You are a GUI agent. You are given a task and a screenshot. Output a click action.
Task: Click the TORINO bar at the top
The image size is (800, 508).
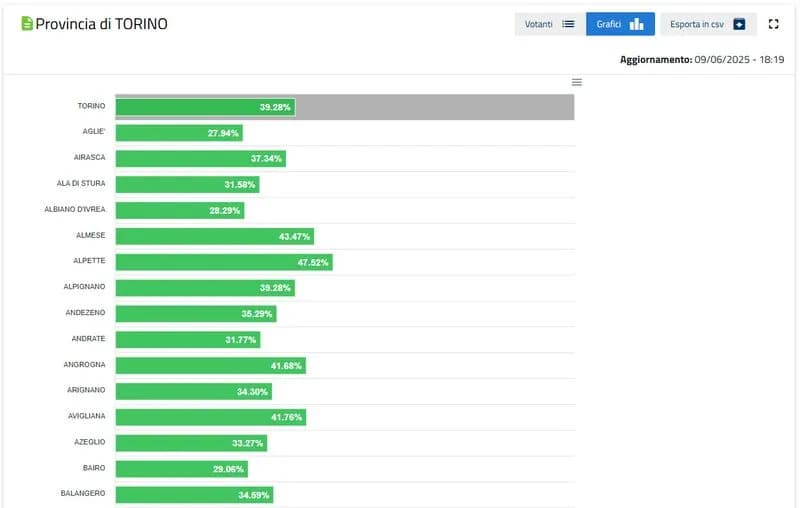[x=205, y=106]
